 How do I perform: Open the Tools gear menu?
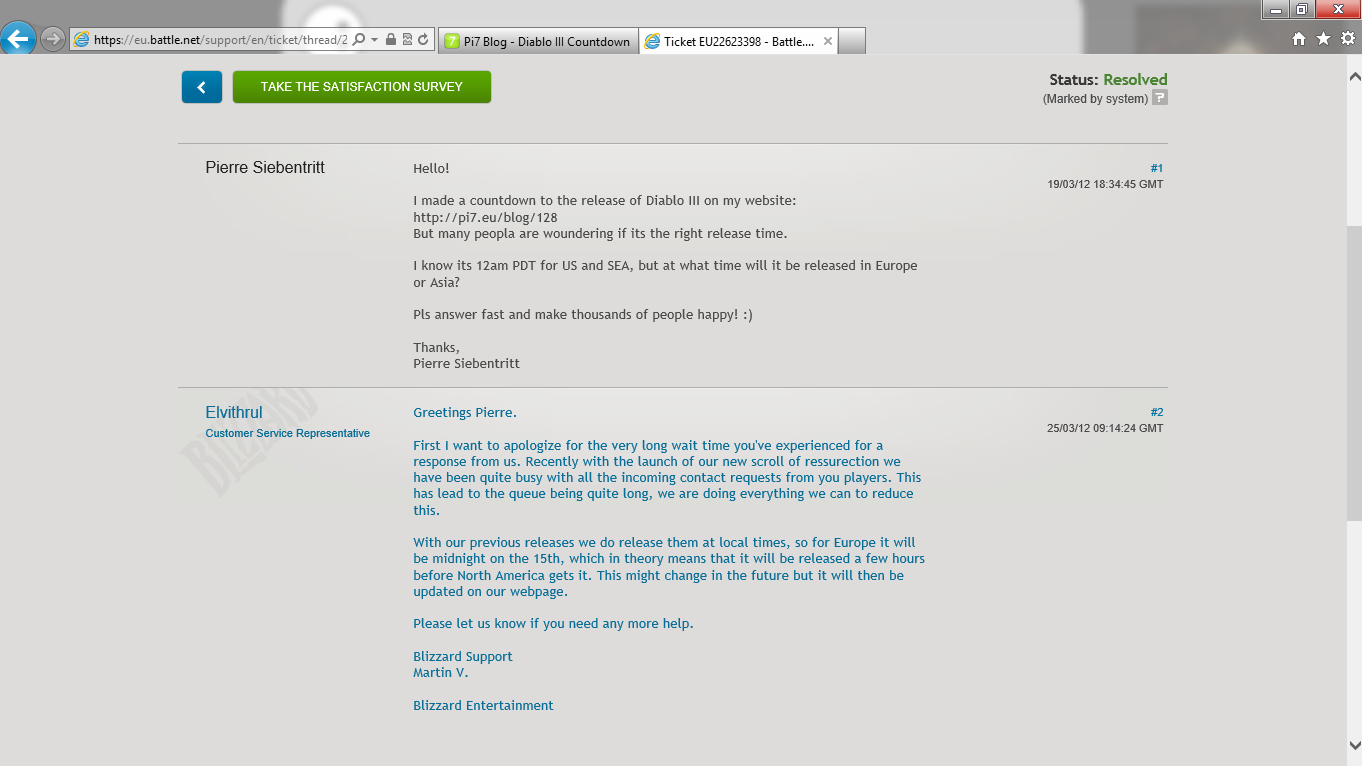pyautogui.click(x=1347, y=39)
